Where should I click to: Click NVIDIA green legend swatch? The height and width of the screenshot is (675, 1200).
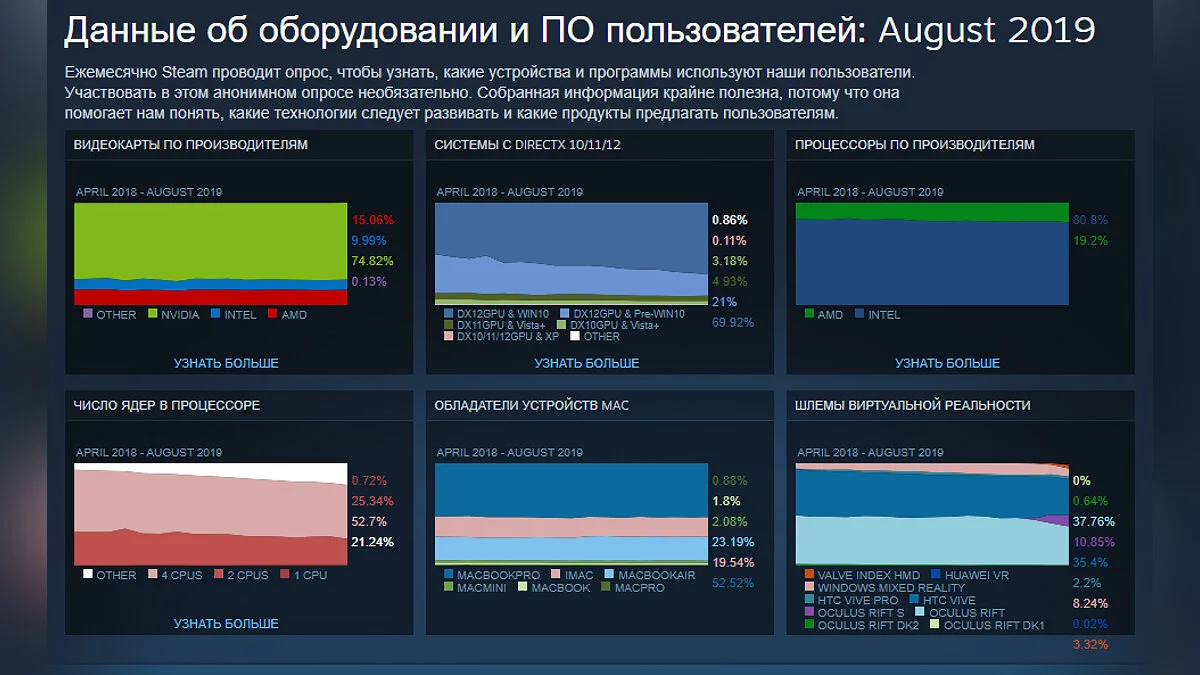[x=154, y=314]
